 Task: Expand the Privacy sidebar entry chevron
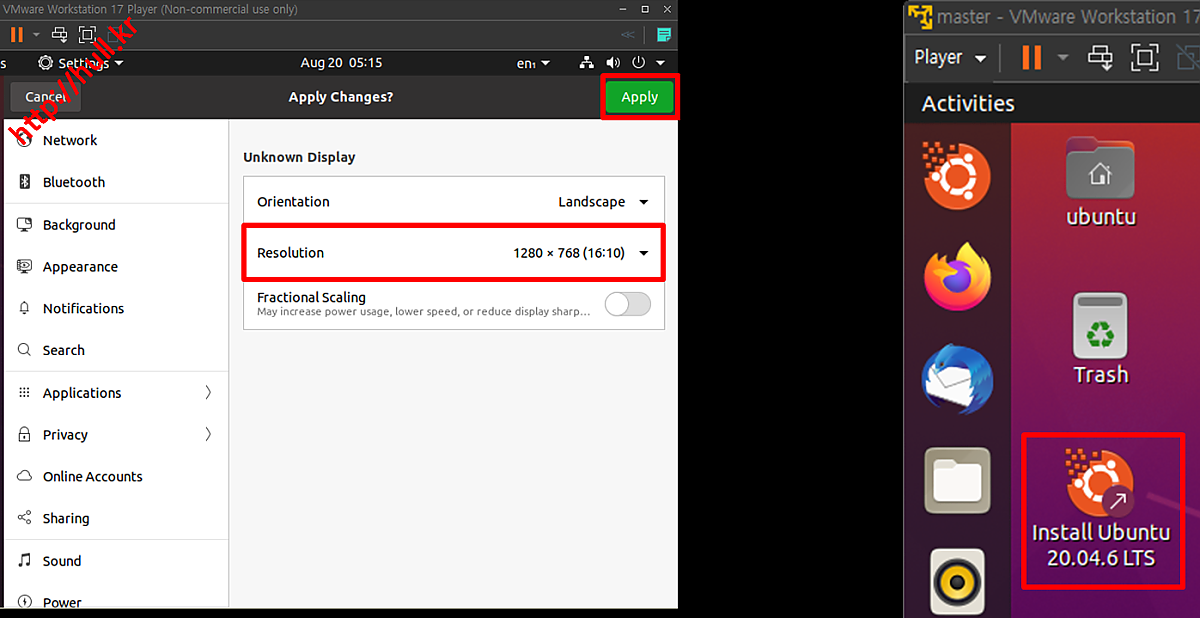208,435
